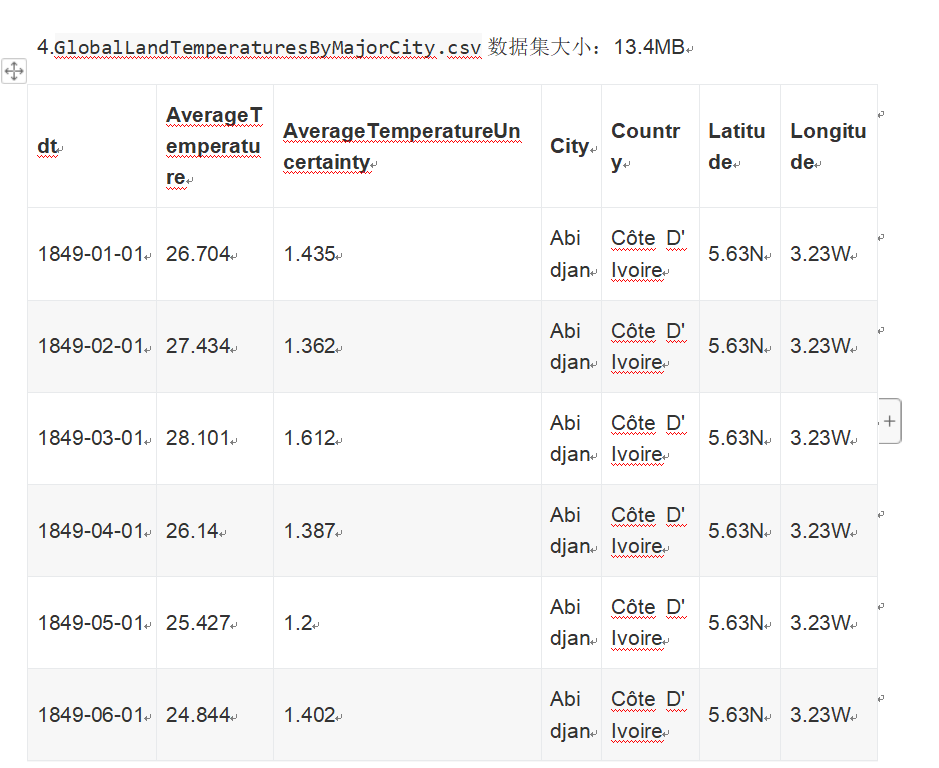Click the temperature value 27.434
This screenshot has width=939, height=768.
tap(198, 346)
